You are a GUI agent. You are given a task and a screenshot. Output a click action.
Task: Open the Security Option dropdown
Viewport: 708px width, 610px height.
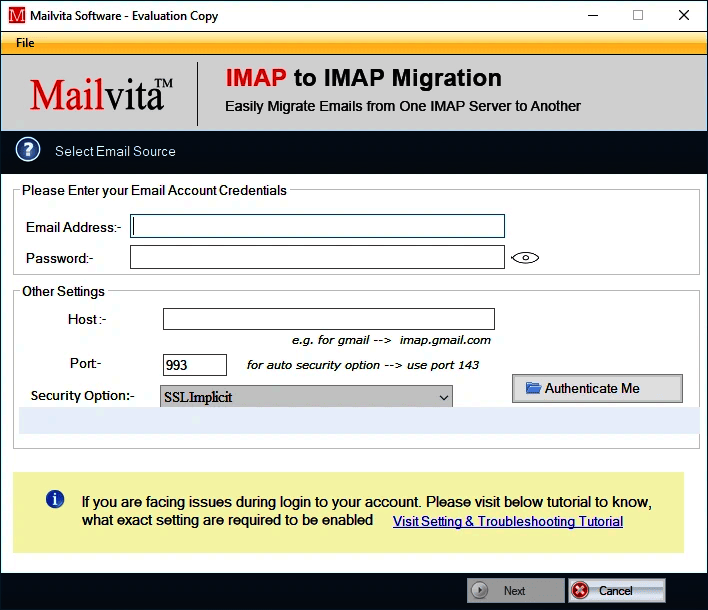(x=306, y=397)
